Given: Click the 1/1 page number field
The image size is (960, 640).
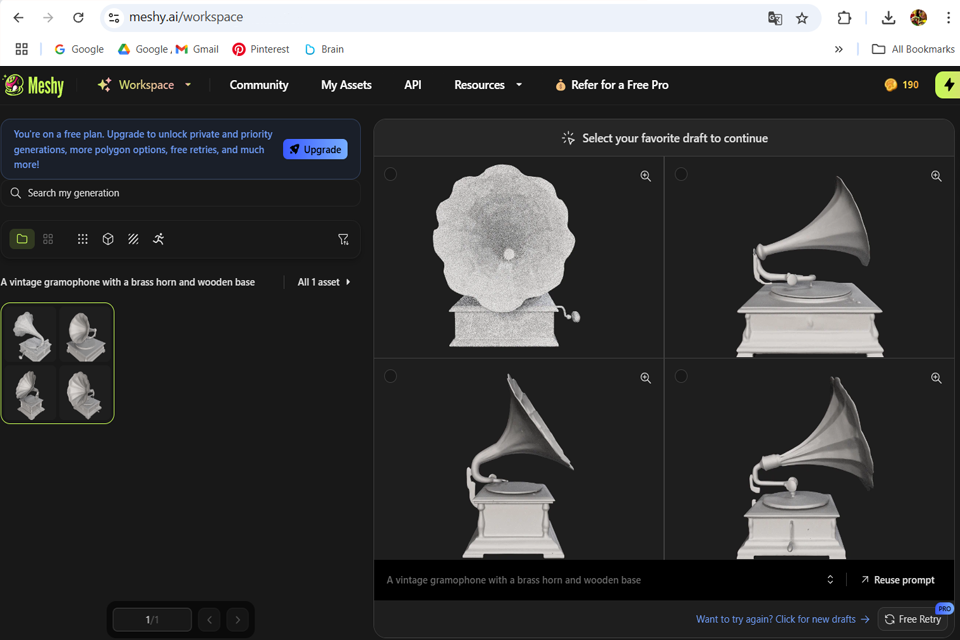Looking at the screenshot, I should [x=152, y=620].
